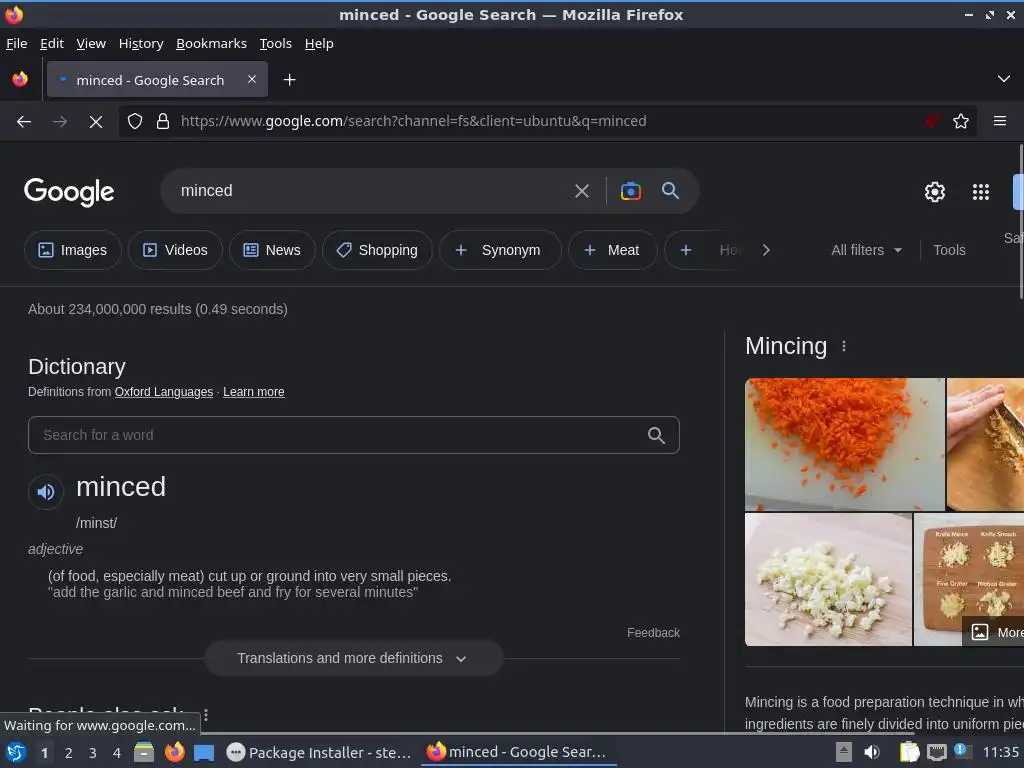Filter results by Images

(x=72, y=250)
